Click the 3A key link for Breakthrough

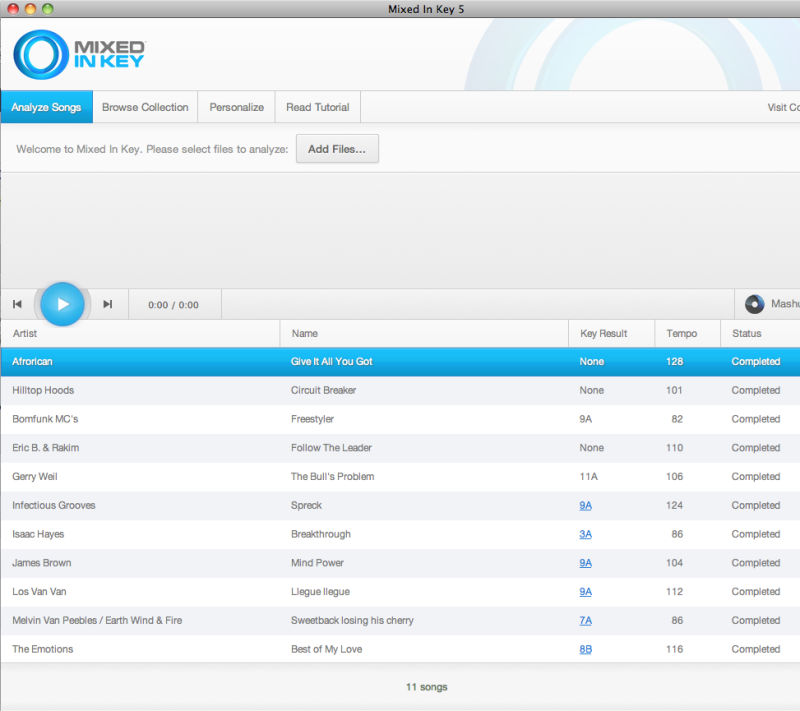point(586,535)
